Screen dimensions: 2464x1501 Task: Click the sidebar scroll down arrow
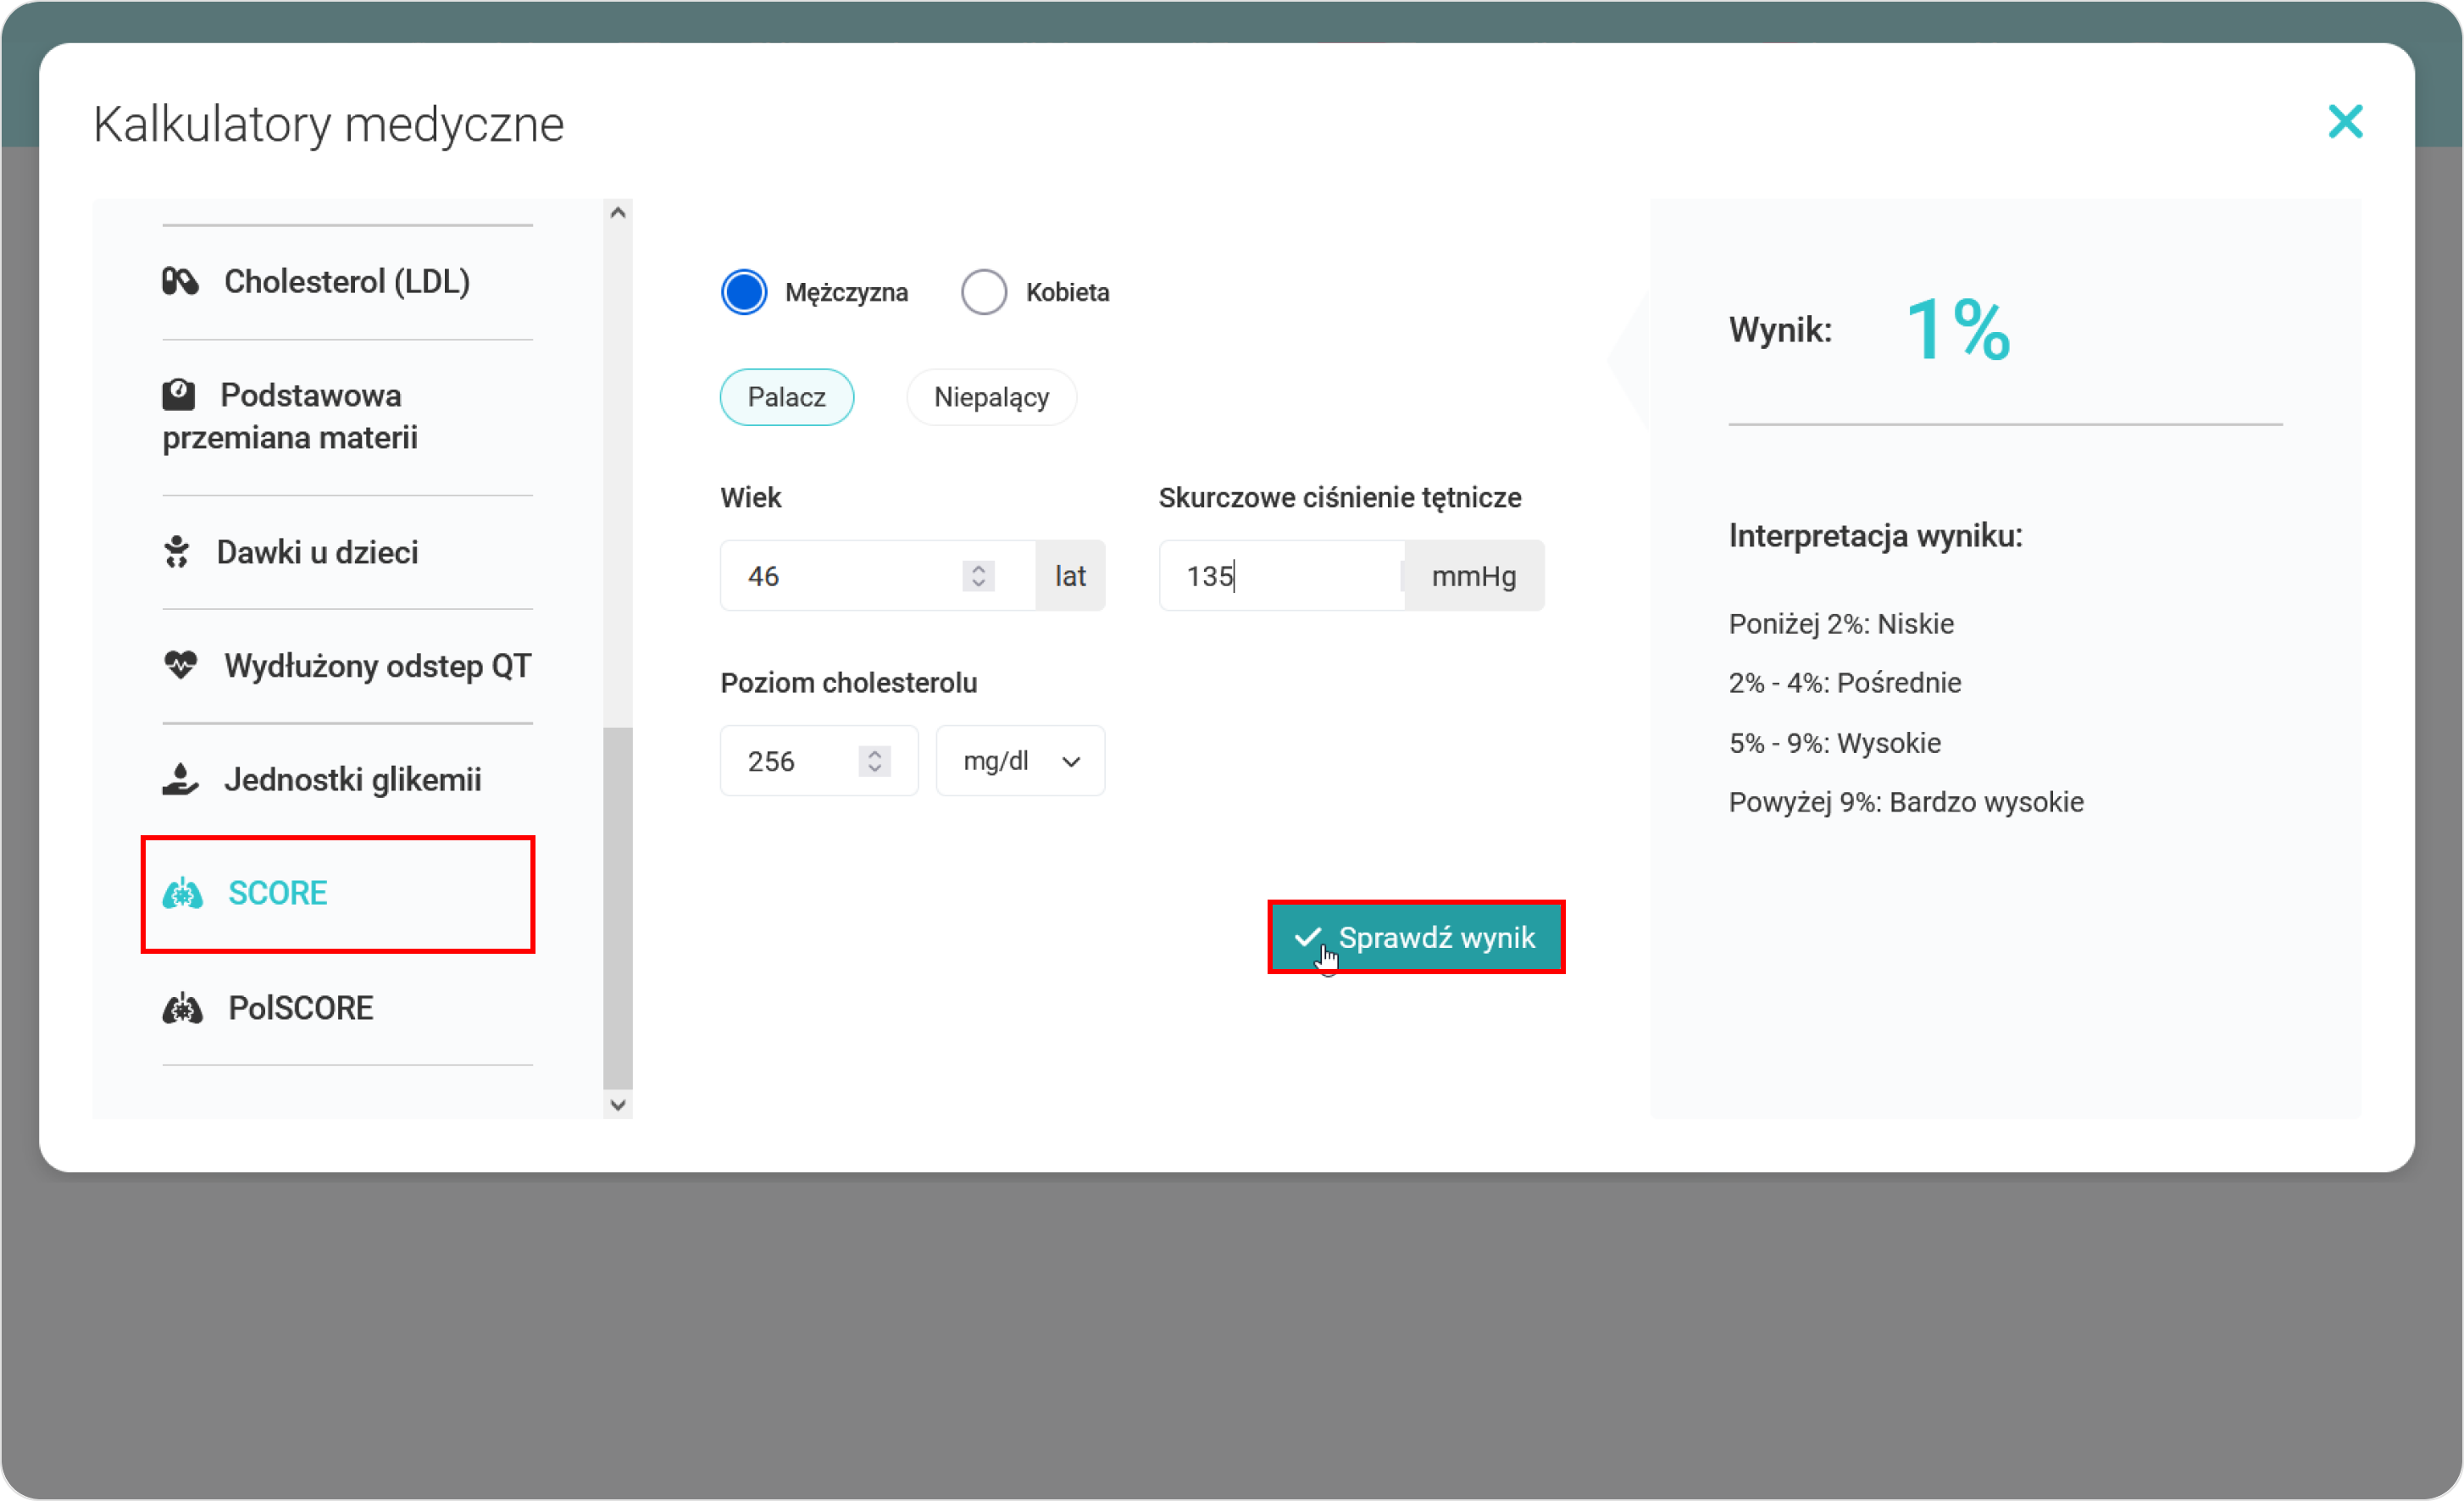point(618,1105)
